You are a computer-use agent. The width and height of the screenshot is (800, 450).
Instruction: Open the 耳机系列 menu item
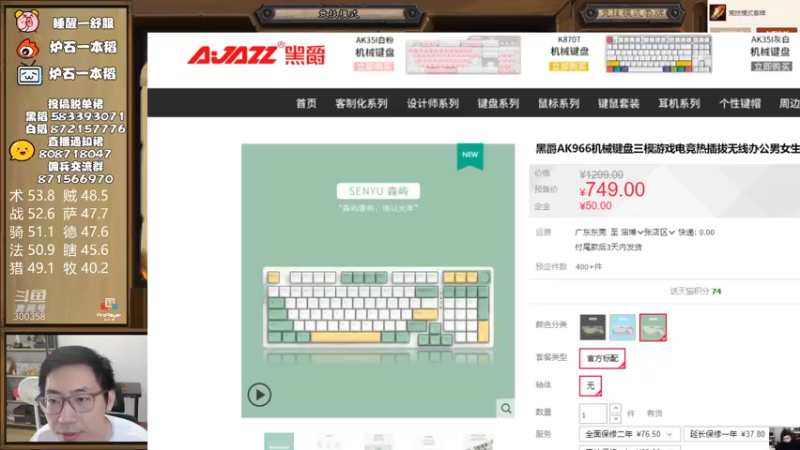coord(679,104)
